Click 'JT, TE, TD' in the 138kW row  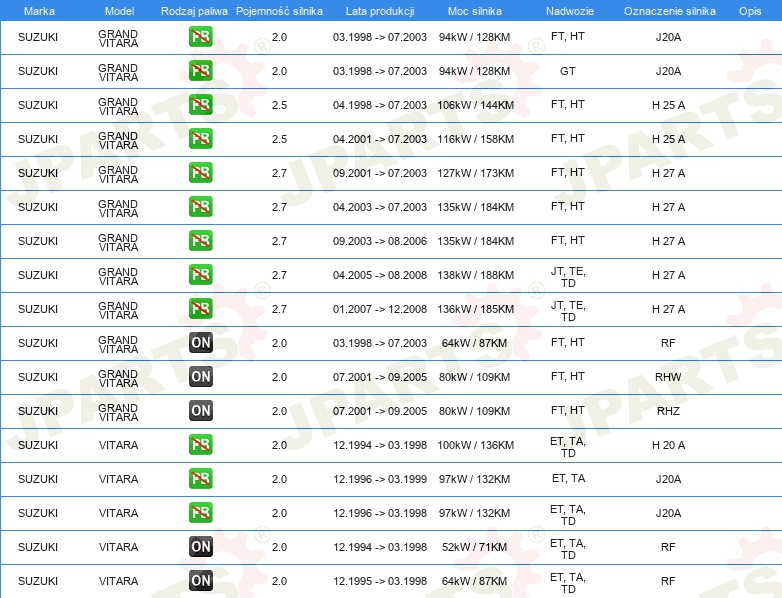point(568,277)
